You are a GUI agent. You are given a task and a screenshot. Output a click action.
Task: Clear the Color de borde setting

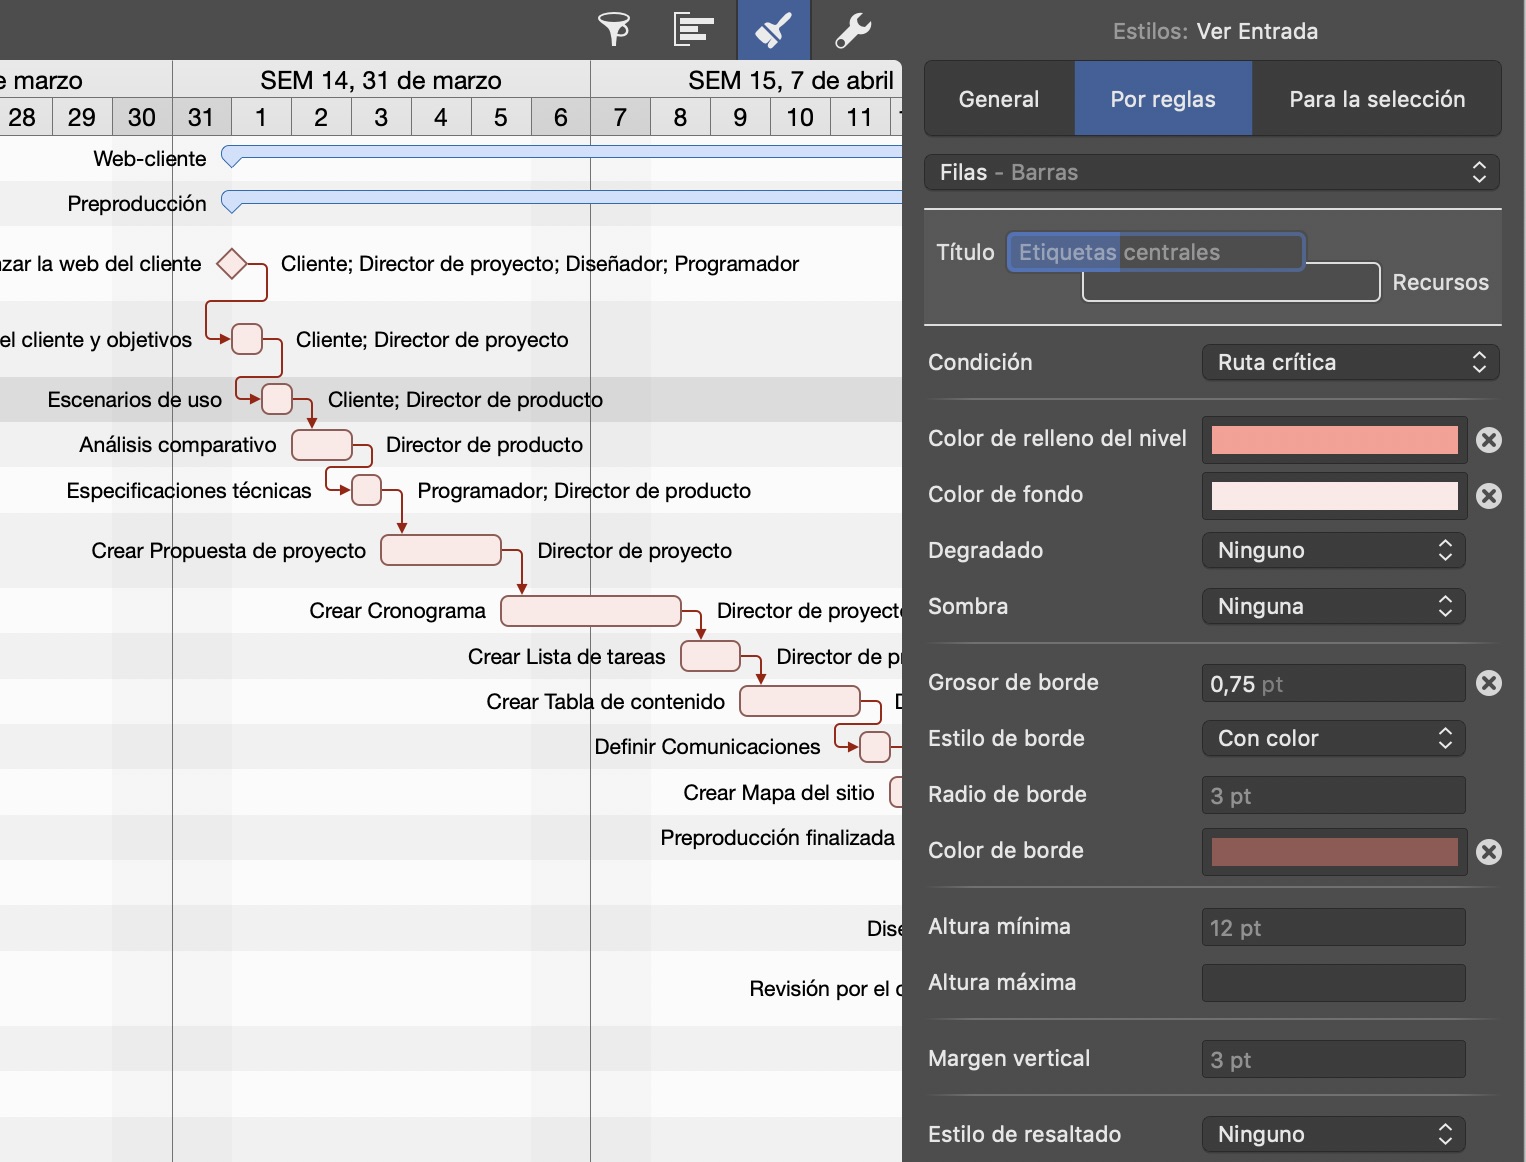tap(1488, 852)
